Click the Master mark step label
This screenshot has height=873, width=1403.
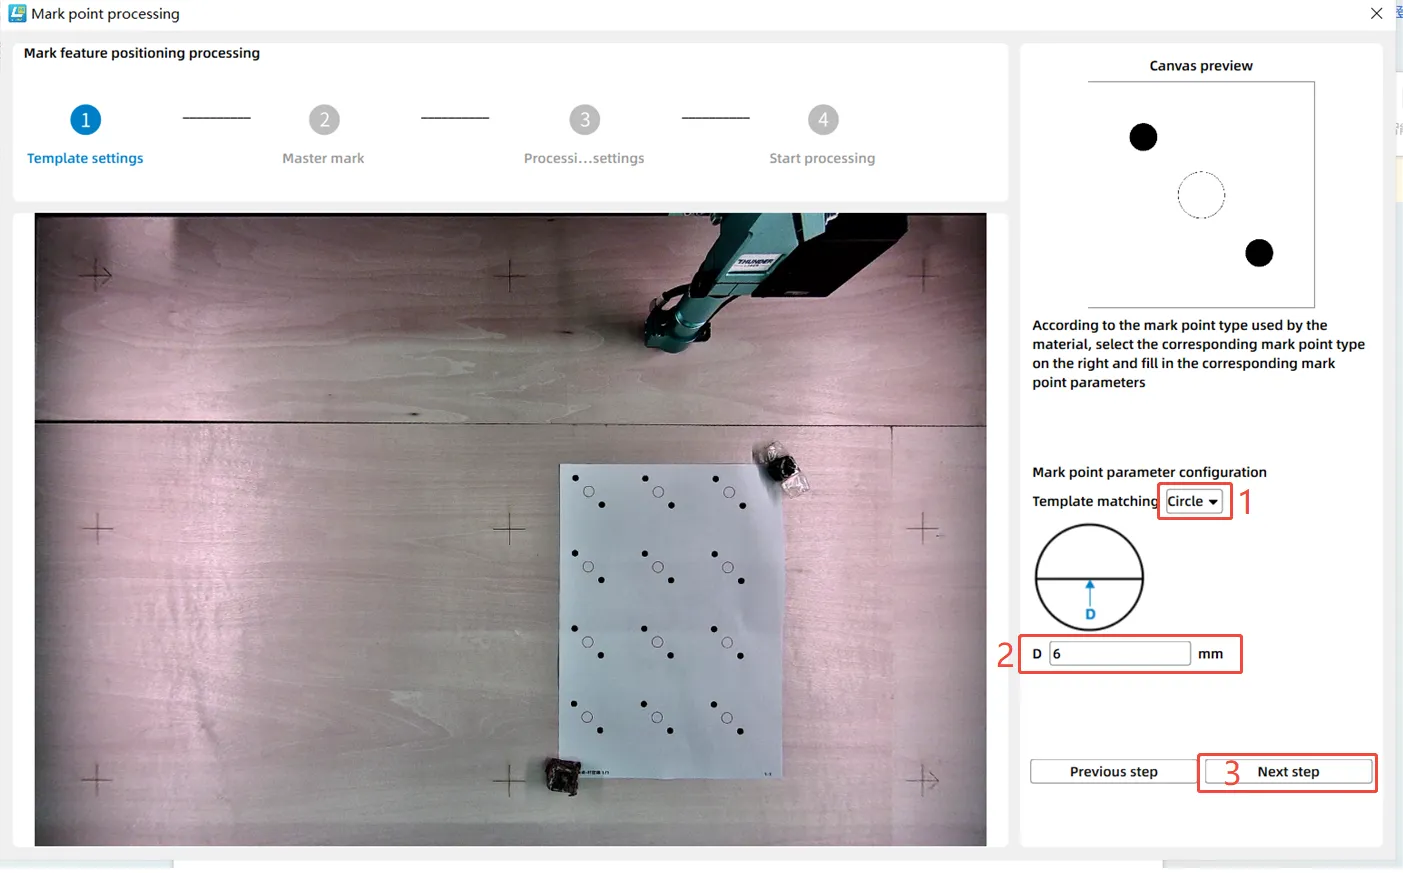coord(323,158)
